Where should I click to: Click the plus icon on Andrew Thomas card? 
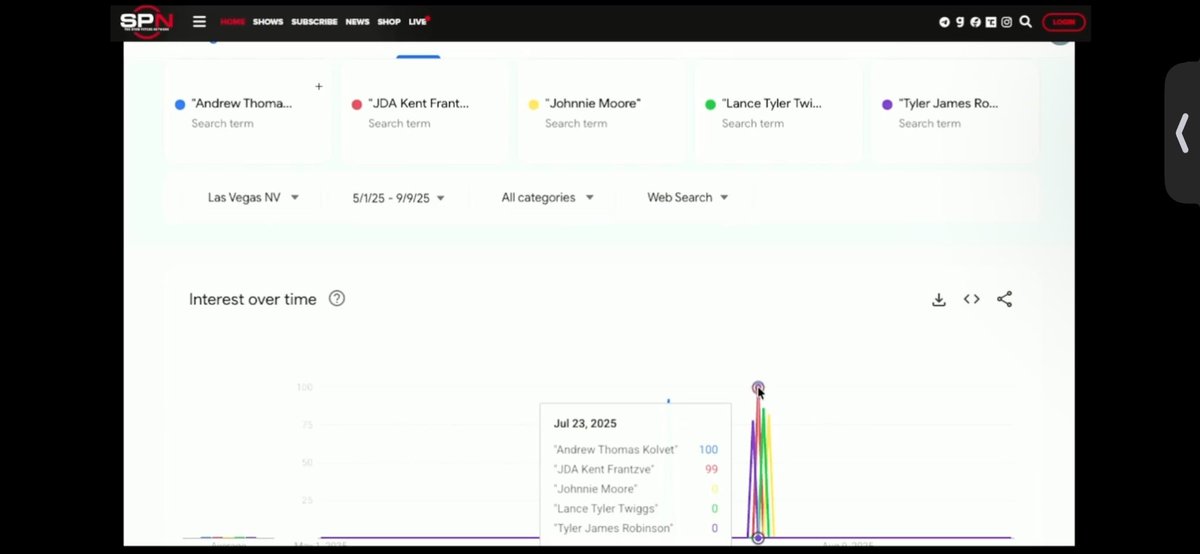319,87
